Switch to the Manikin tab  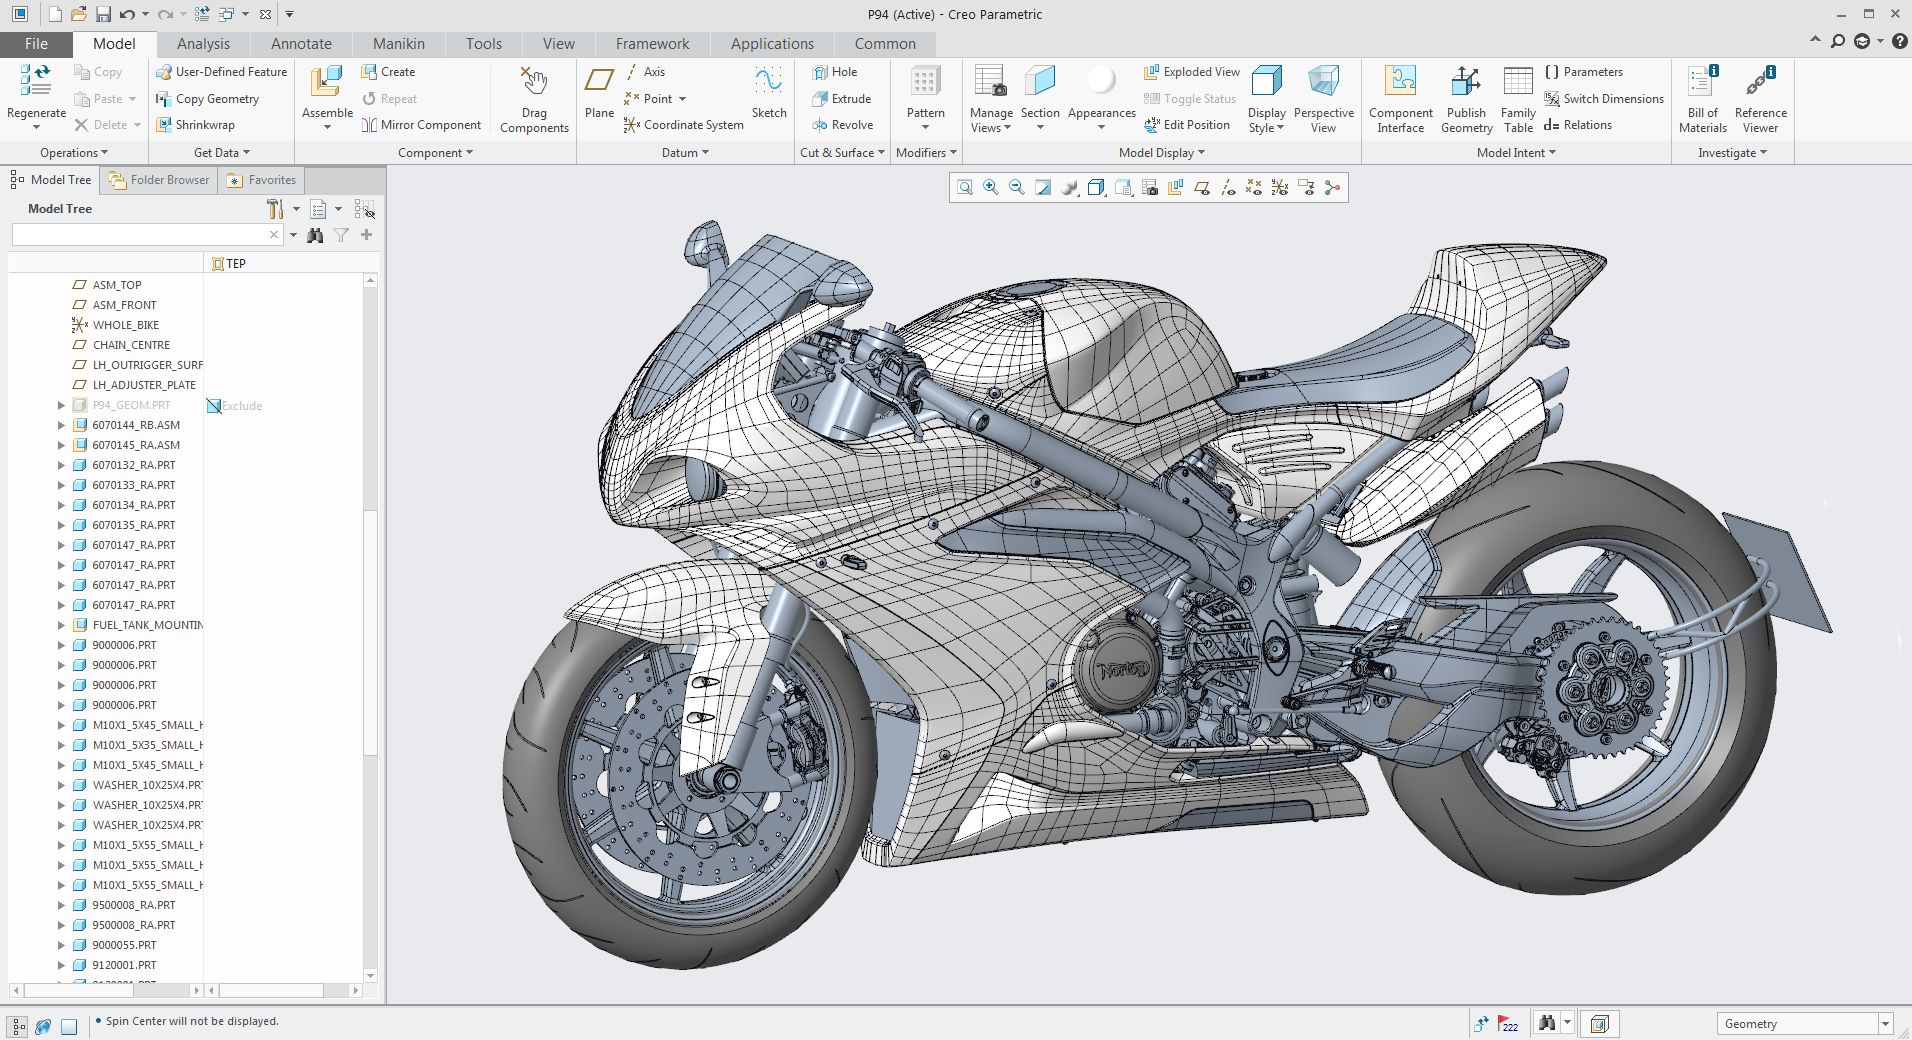[x=399, y=44]
